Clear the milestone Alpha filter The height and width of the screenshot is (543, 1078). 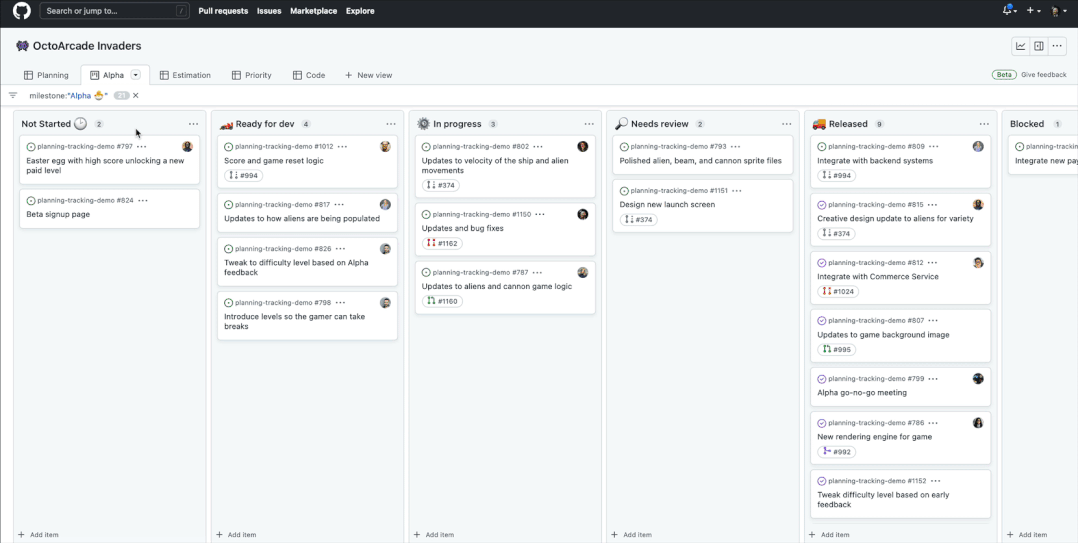(x=135, y=96)
